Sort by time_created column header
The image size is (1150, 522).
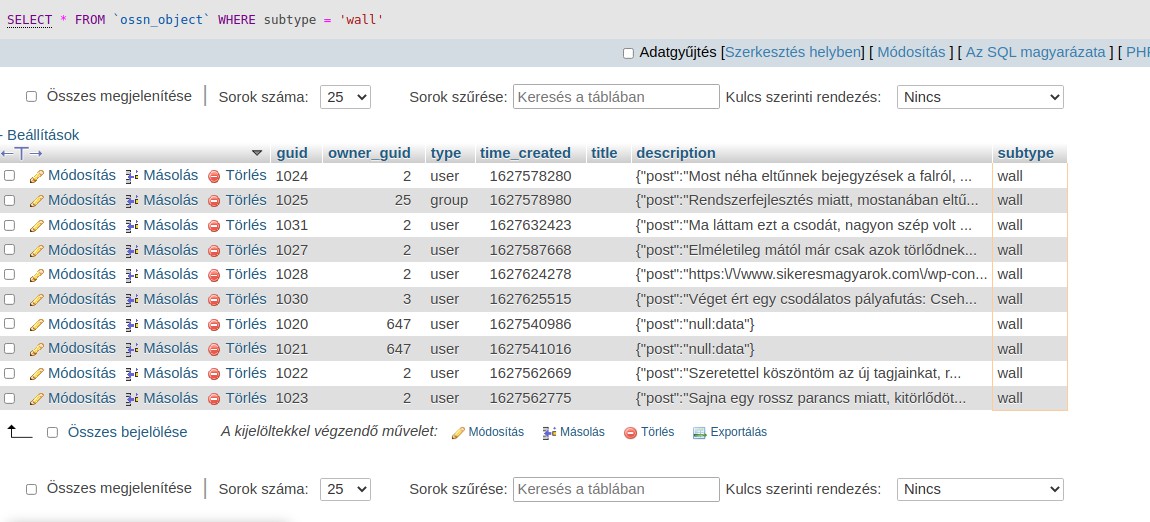point(525,153)
